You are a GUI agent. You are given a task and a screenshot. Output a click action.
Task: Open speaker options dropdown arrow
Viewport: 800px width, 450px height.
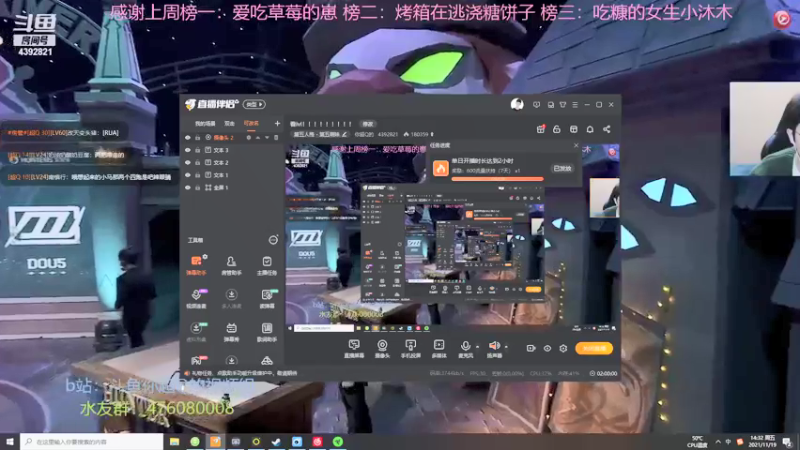click(506, 347)
